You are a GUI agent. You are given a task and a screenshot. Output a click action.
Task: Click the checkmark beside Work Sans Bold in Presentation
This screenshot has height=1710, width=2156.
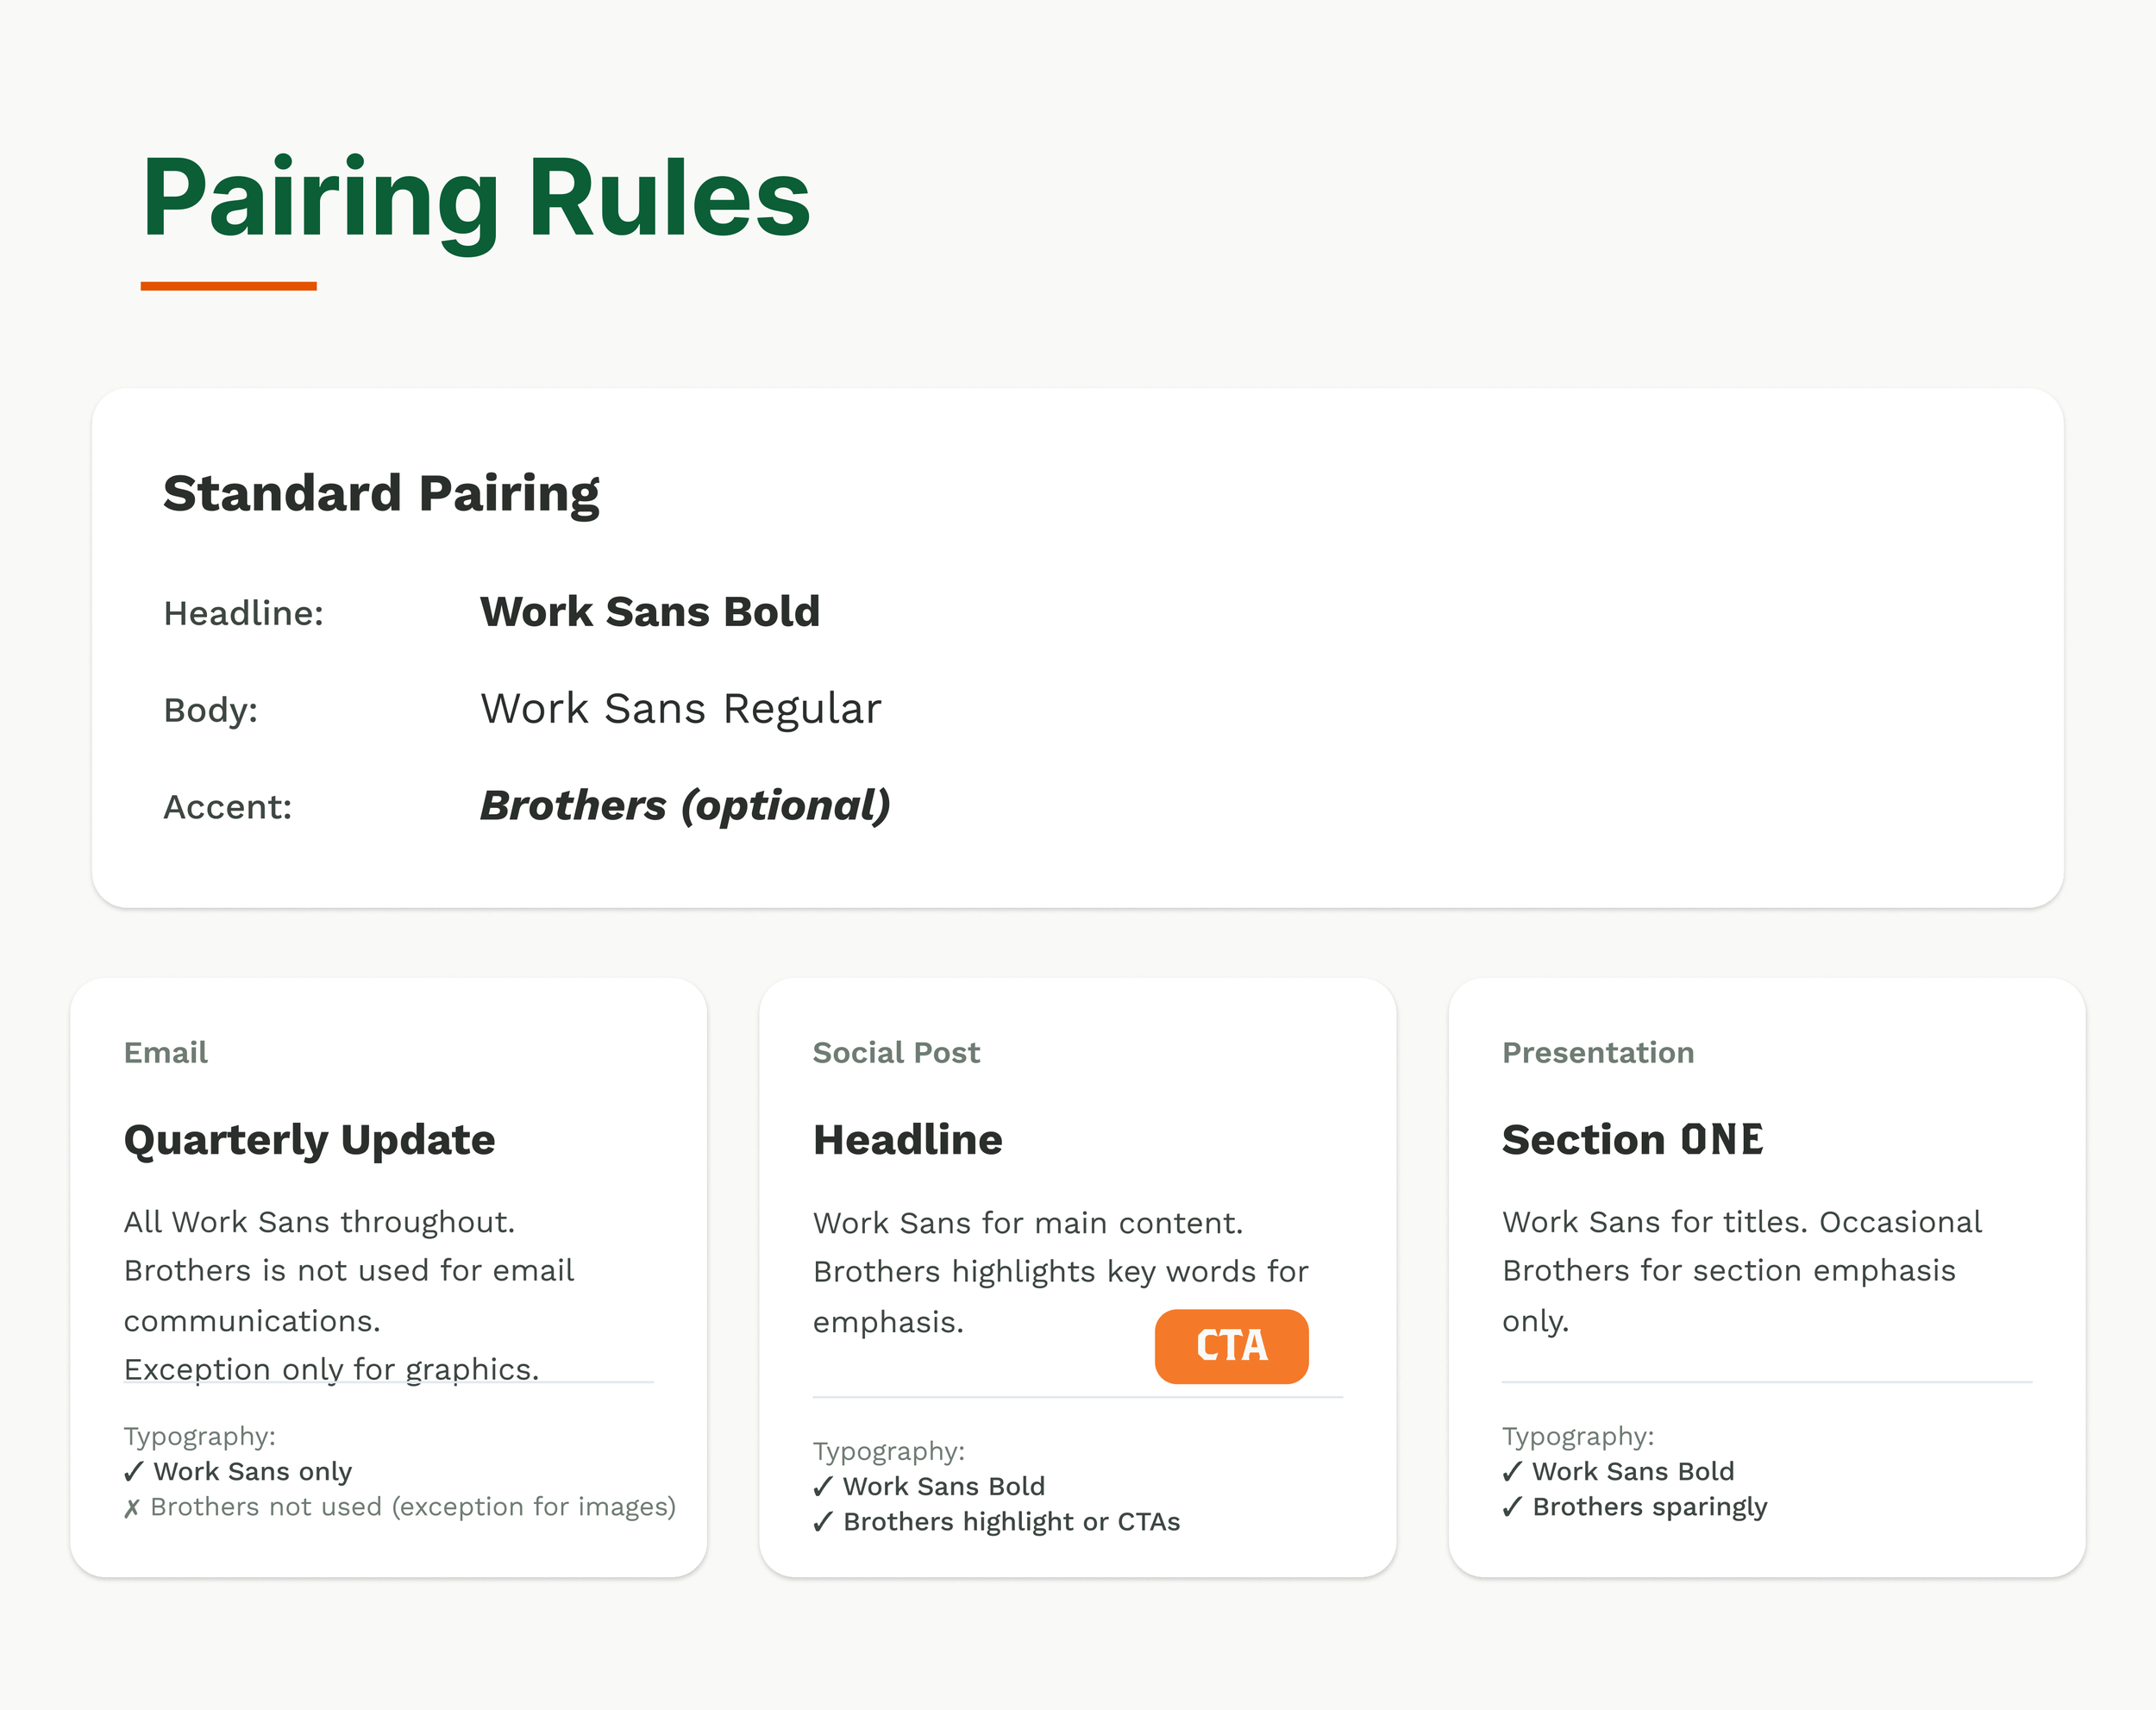tap(1512, 1472)
